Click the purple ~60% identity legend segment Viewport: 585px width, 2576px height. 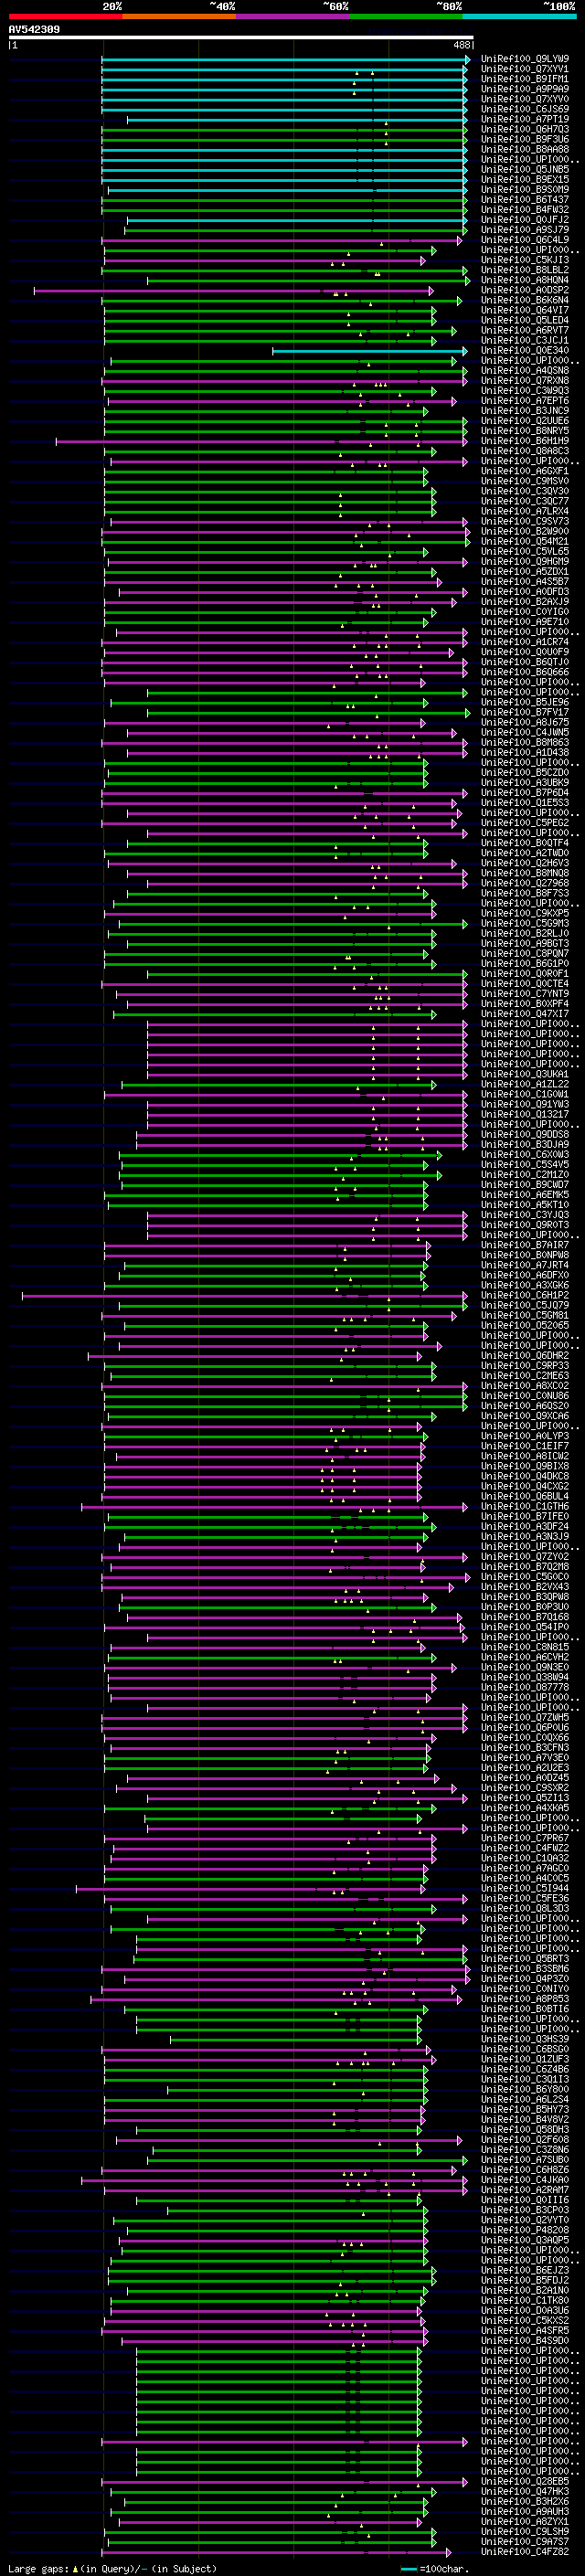[x=293, y=17]
